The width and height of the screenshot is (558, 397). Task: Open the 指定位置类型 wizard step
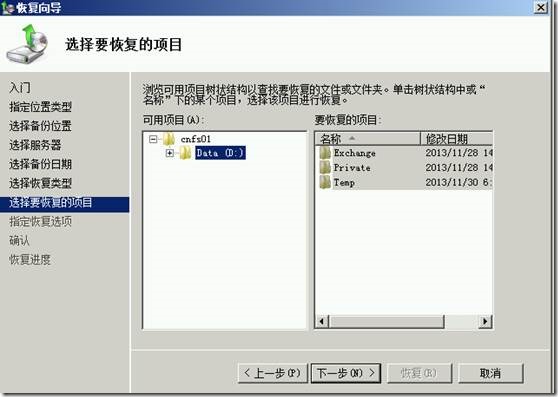tap(41, 107)
